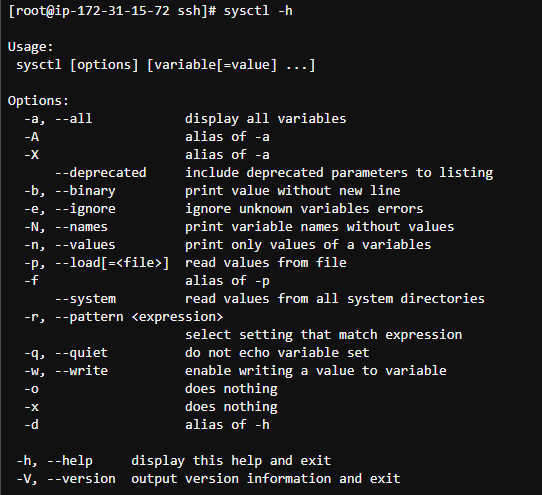The width and height of the screenshot is (542, 495).
Task: Click 'do not echo variable set'
Action: 277,353
